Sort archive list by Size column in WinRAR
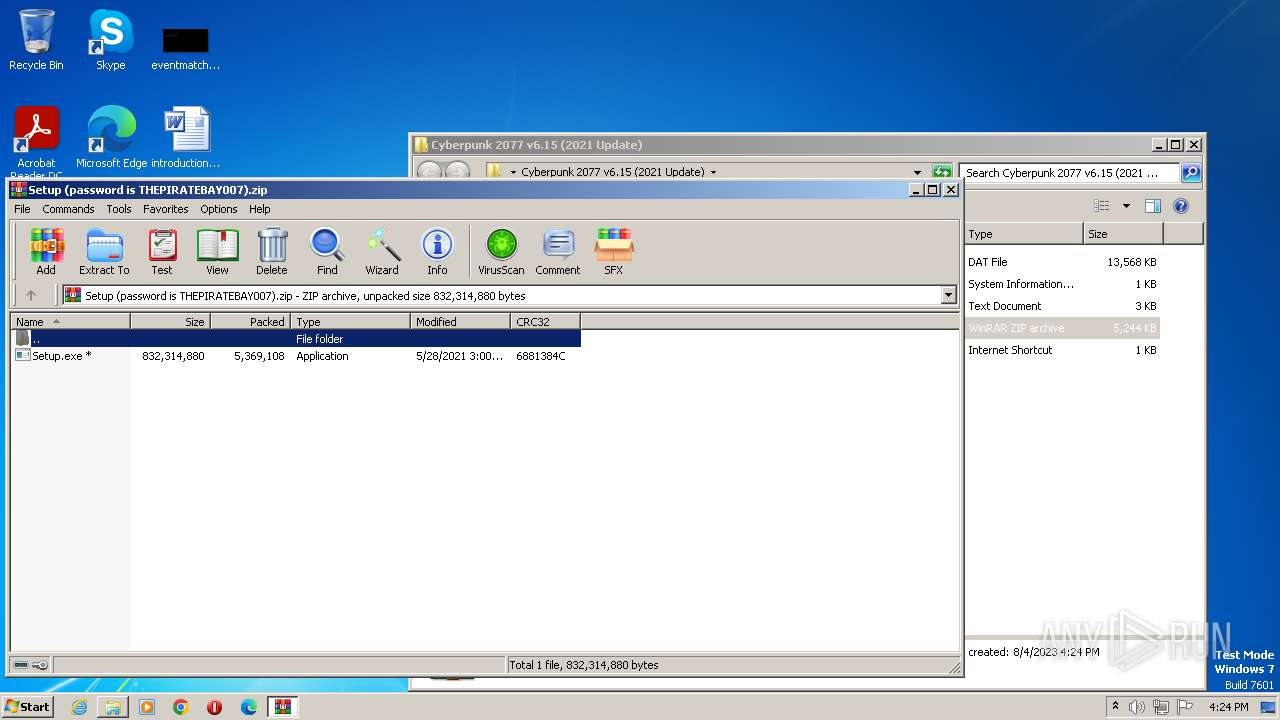This screenshot has height=720, width=1280. [x=170, y=322]
